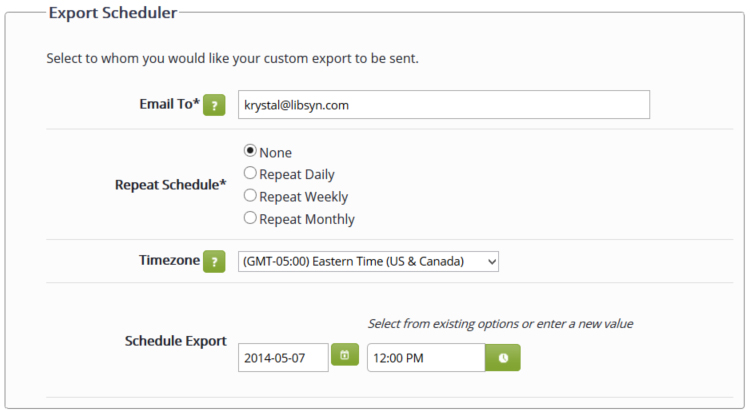The height and width of the screenshot is (414, 750).
Task: Choose Repeat Daily radio button
Action: click(x=250, y=173)
